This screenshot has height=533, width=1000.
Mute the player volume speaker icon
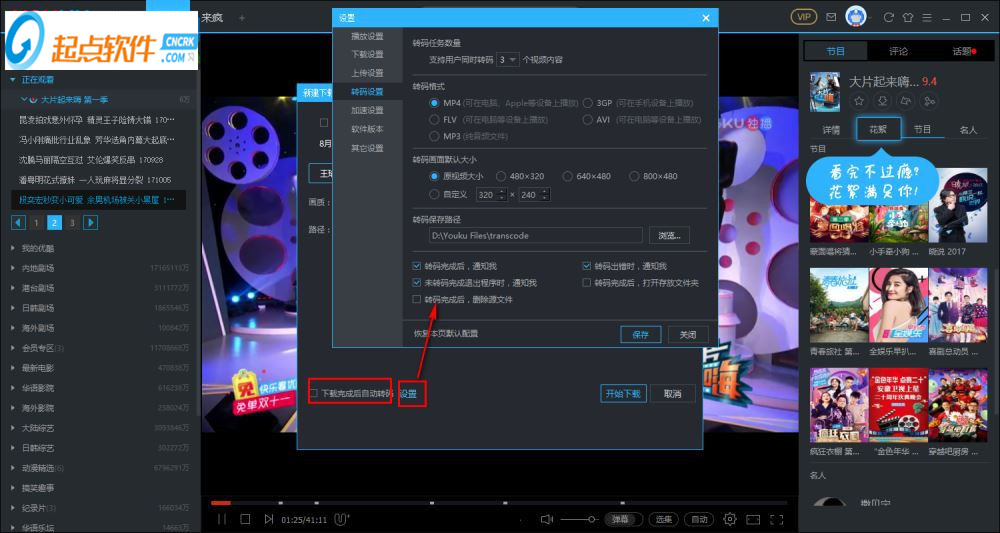click(x=547, y=519)
